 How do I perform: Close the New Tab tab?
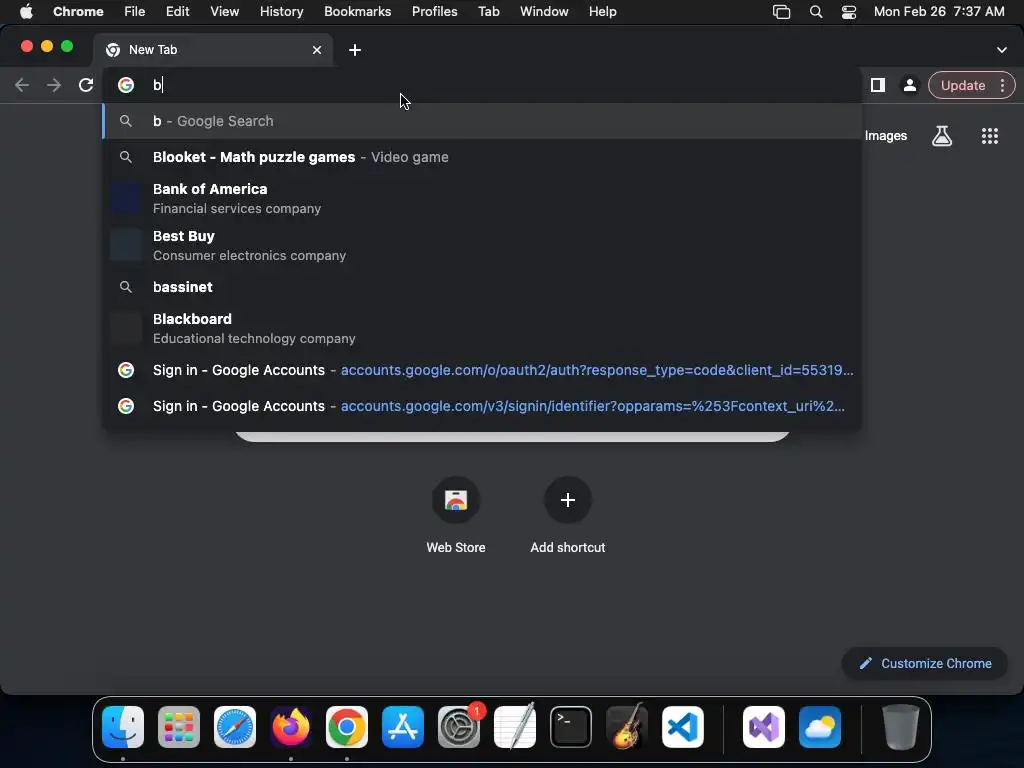pos(317,50)
